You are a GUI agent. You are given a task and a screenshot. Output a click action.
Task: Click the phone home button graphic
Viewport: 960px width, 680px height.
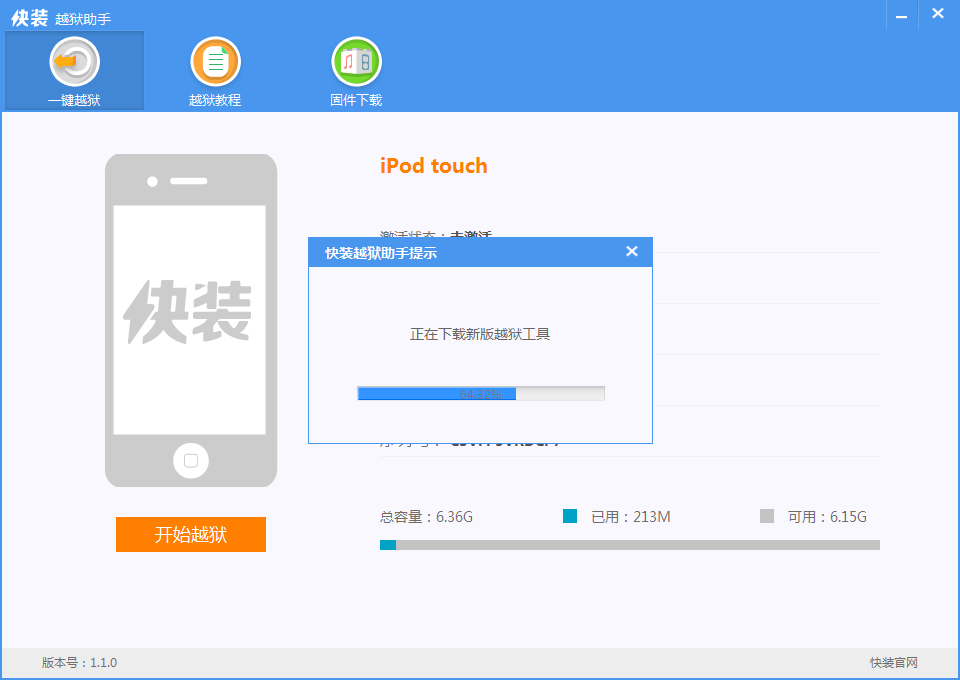[x=191, y=460]
